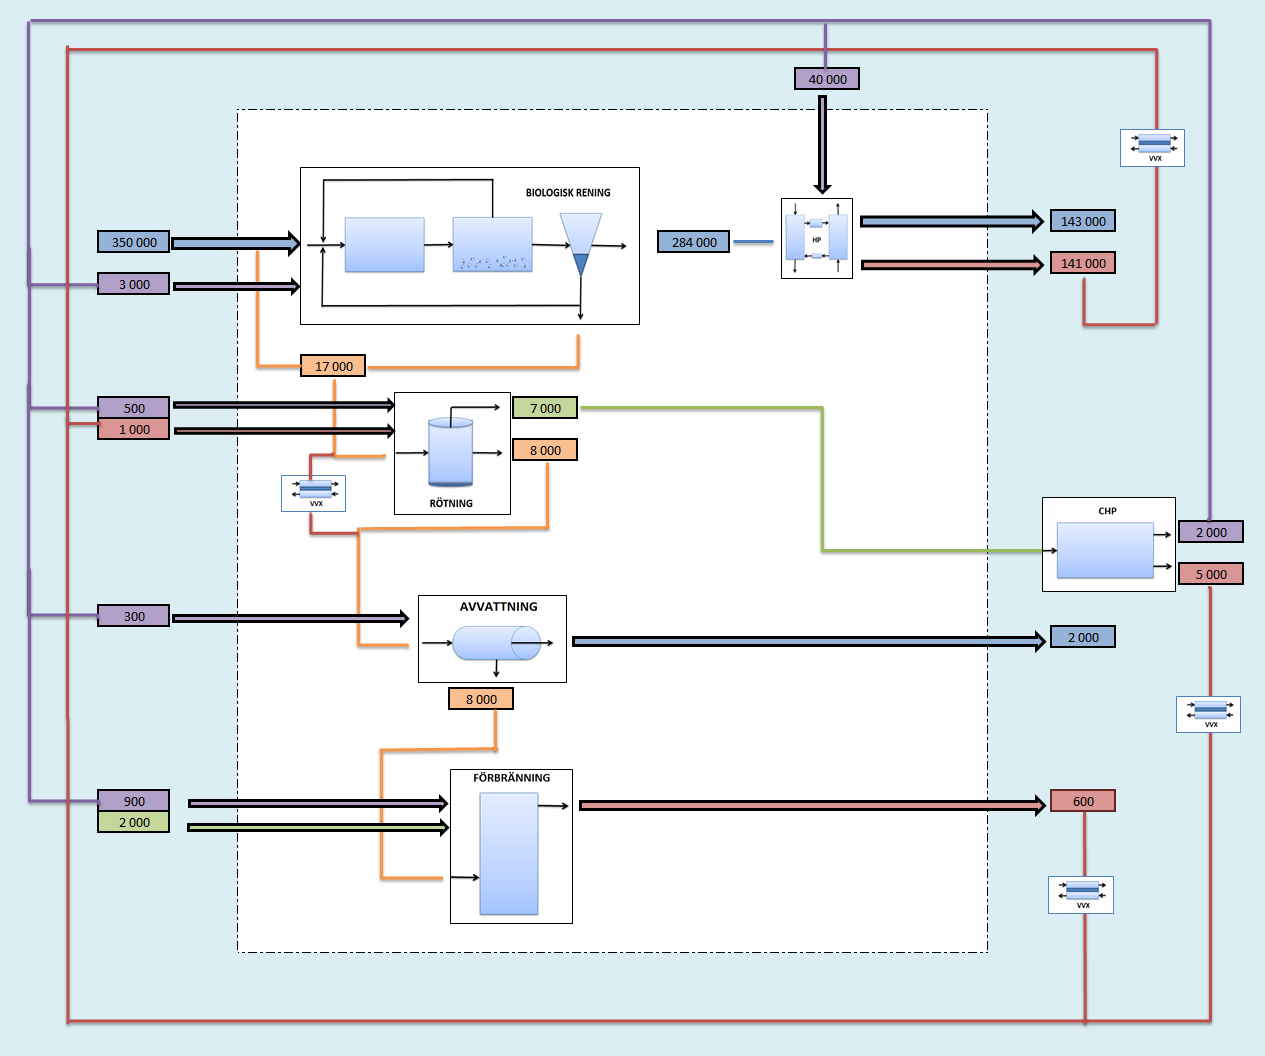The image size is (1265, 1056).
Task: Click the VVX exchanger below the 600 label
Action: point(1081,895)
